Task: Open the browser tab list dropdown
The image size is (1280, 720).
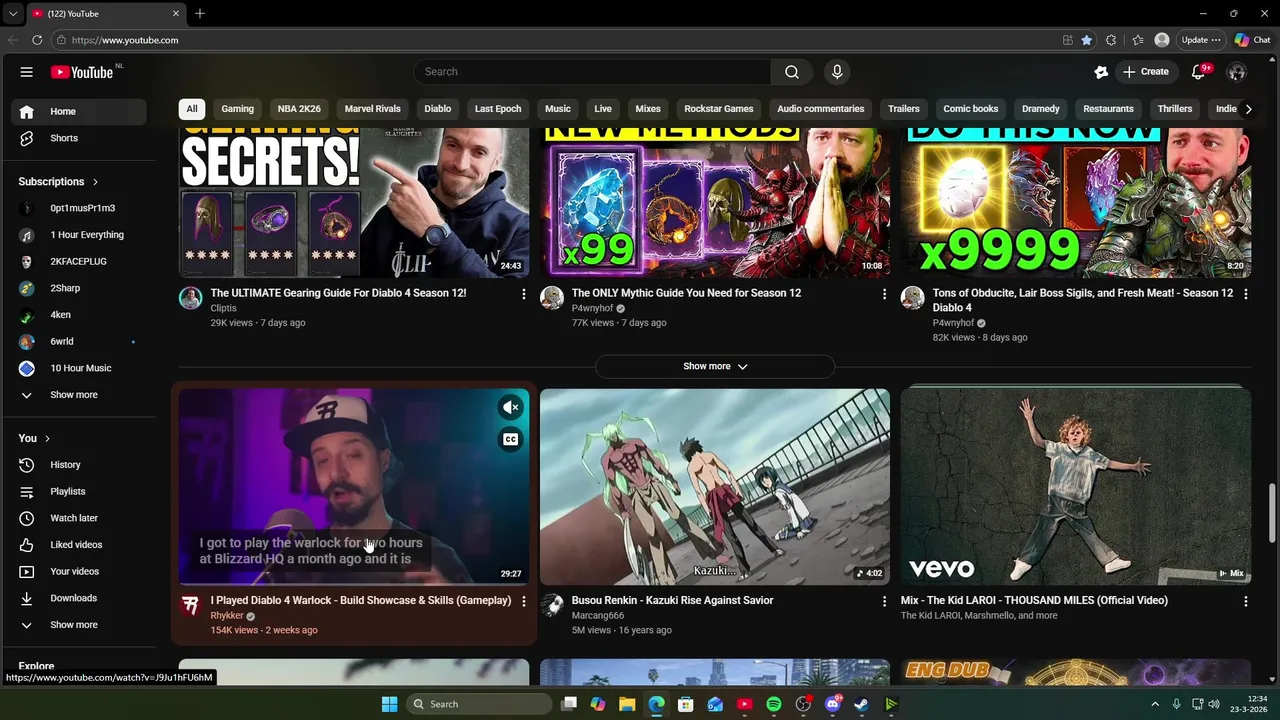Action: click(x=12, y=13)
